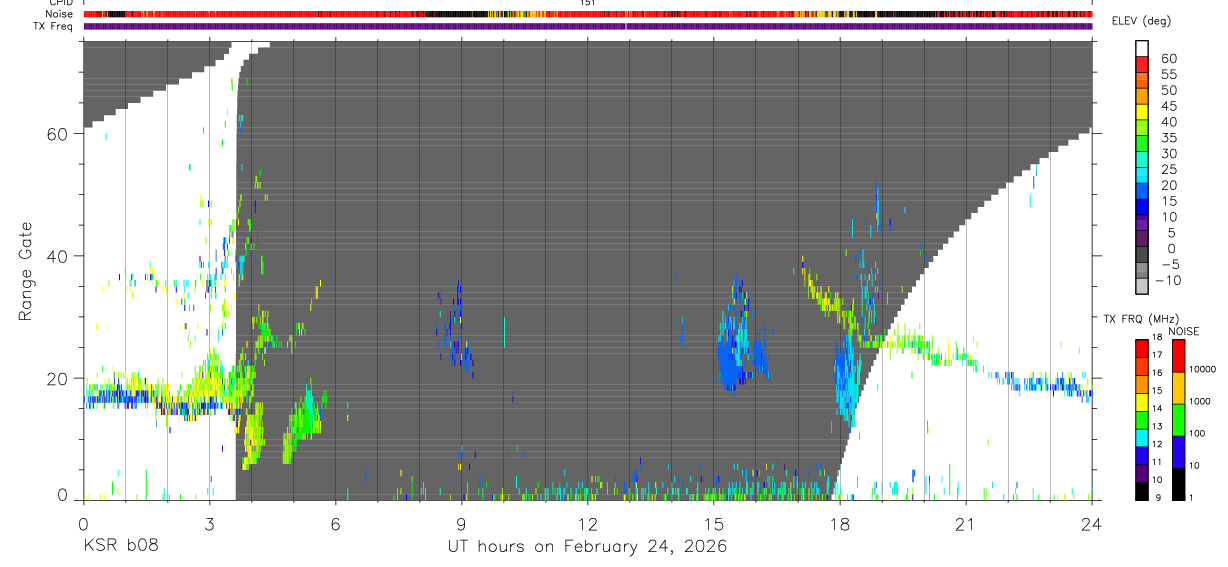Click the "100" value in the NOISE legend

point(1199,433)
